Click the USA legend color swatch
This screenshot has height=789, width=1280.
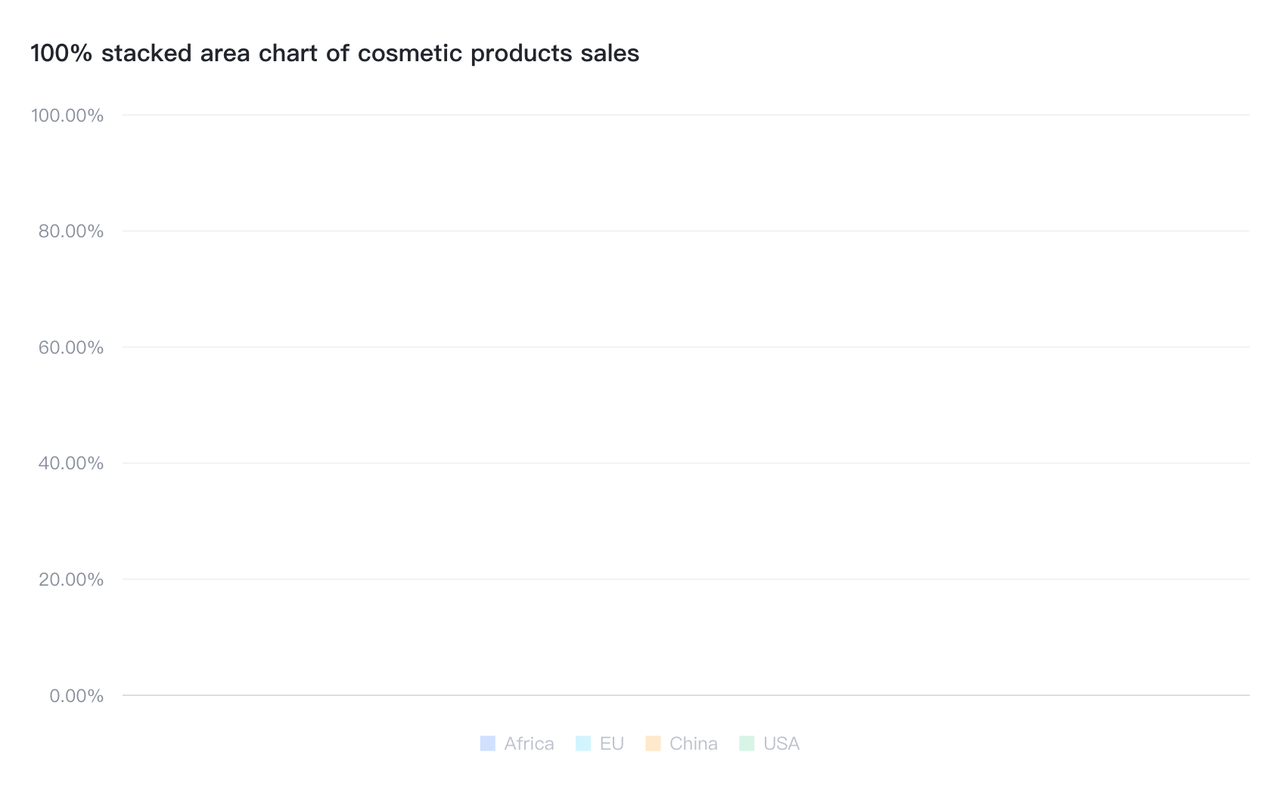pos(747,743)
